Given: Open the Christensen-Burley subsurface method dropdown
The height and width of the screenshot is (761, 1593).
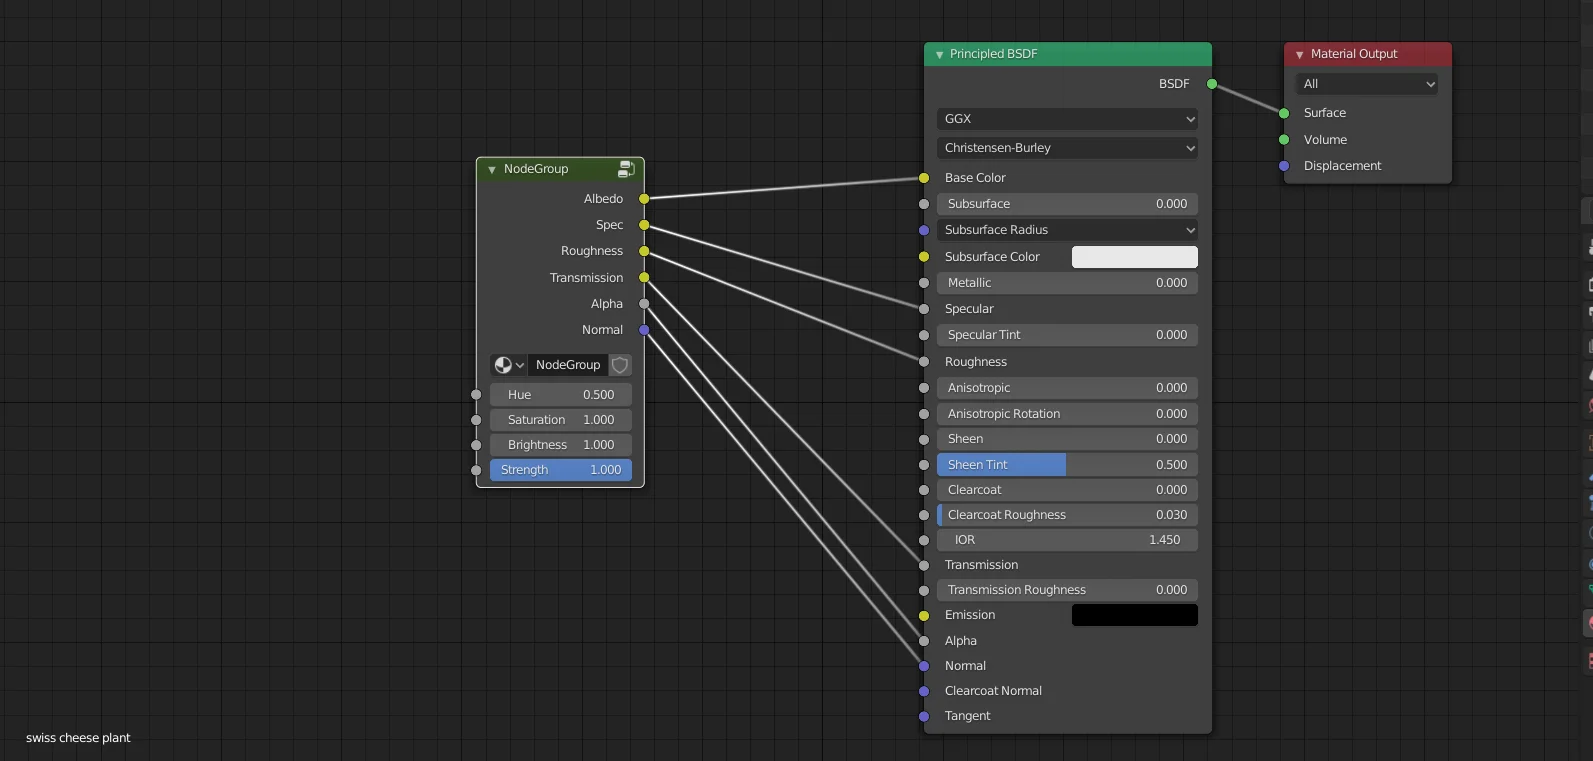Looking at the screenshot, I should pos(1067,148).
